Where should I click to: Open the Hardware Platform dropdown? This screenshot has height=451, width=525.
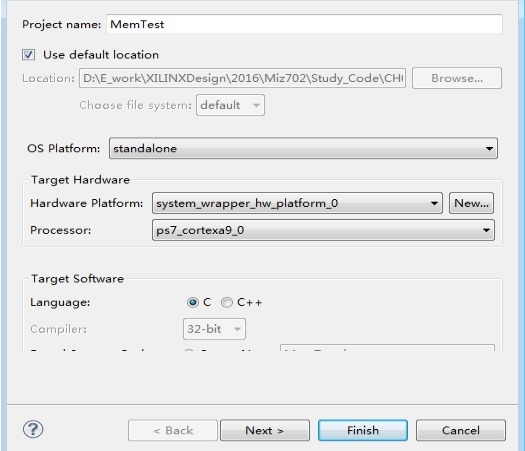click(297, 203)
